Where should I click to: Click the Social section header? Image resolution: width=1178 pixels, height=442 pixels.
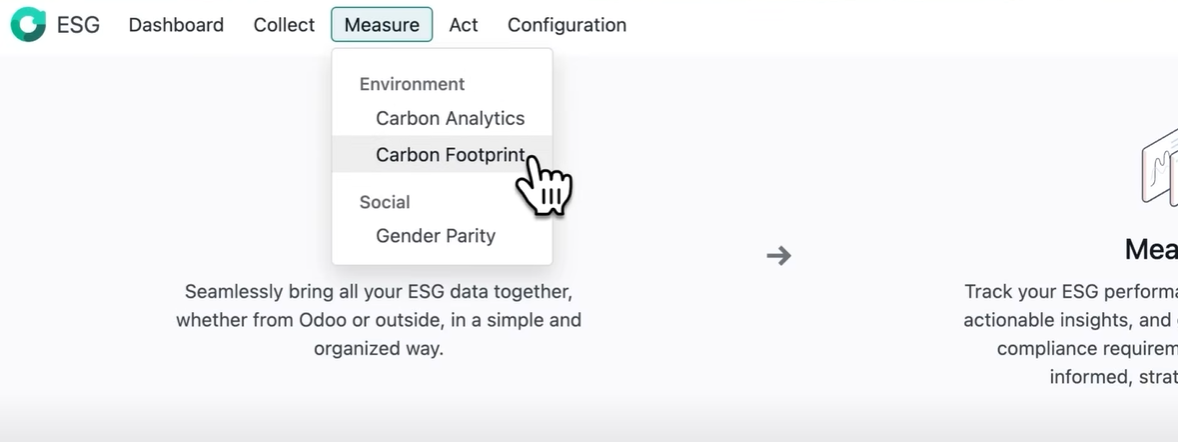385,202
